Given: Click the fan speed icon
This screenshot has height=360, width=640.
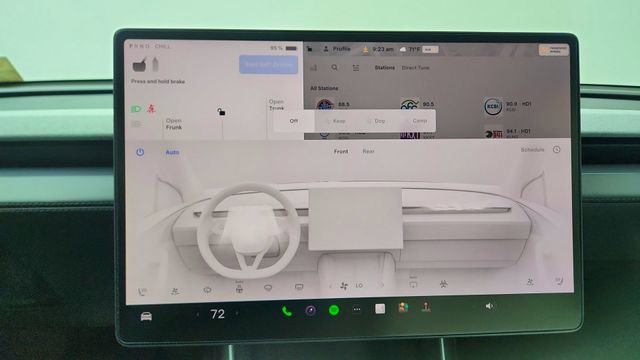Looking at the screenshot, I should (344, 286).
